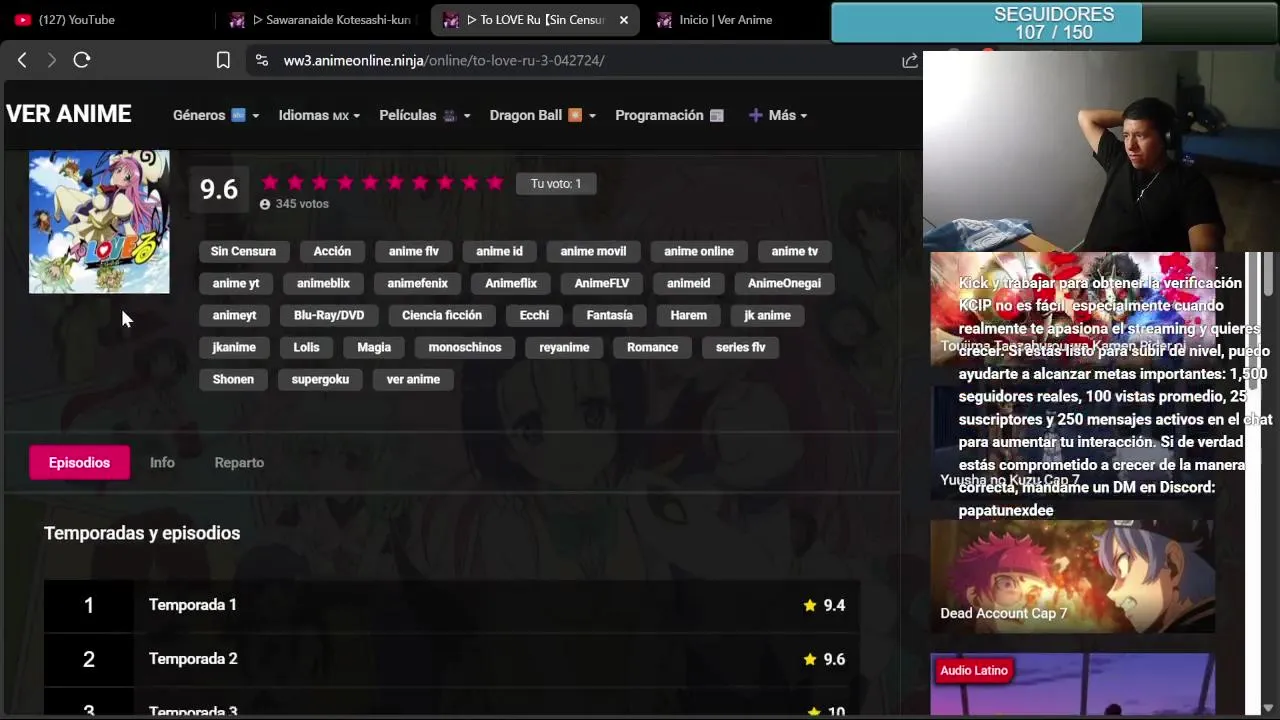Click the Yuusha no Kuzu Cap 7 card
The width and height of the screenshot is (1280, 720).
point(1072,441)
